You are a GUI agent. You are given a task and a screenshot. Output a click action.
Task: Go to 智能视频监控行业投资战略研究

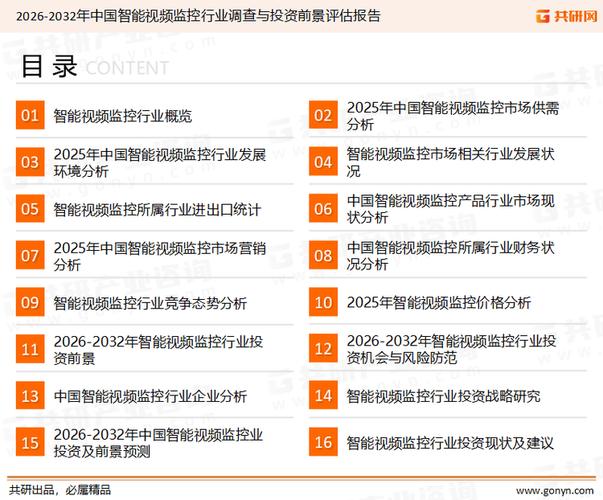tap(443, 396)
